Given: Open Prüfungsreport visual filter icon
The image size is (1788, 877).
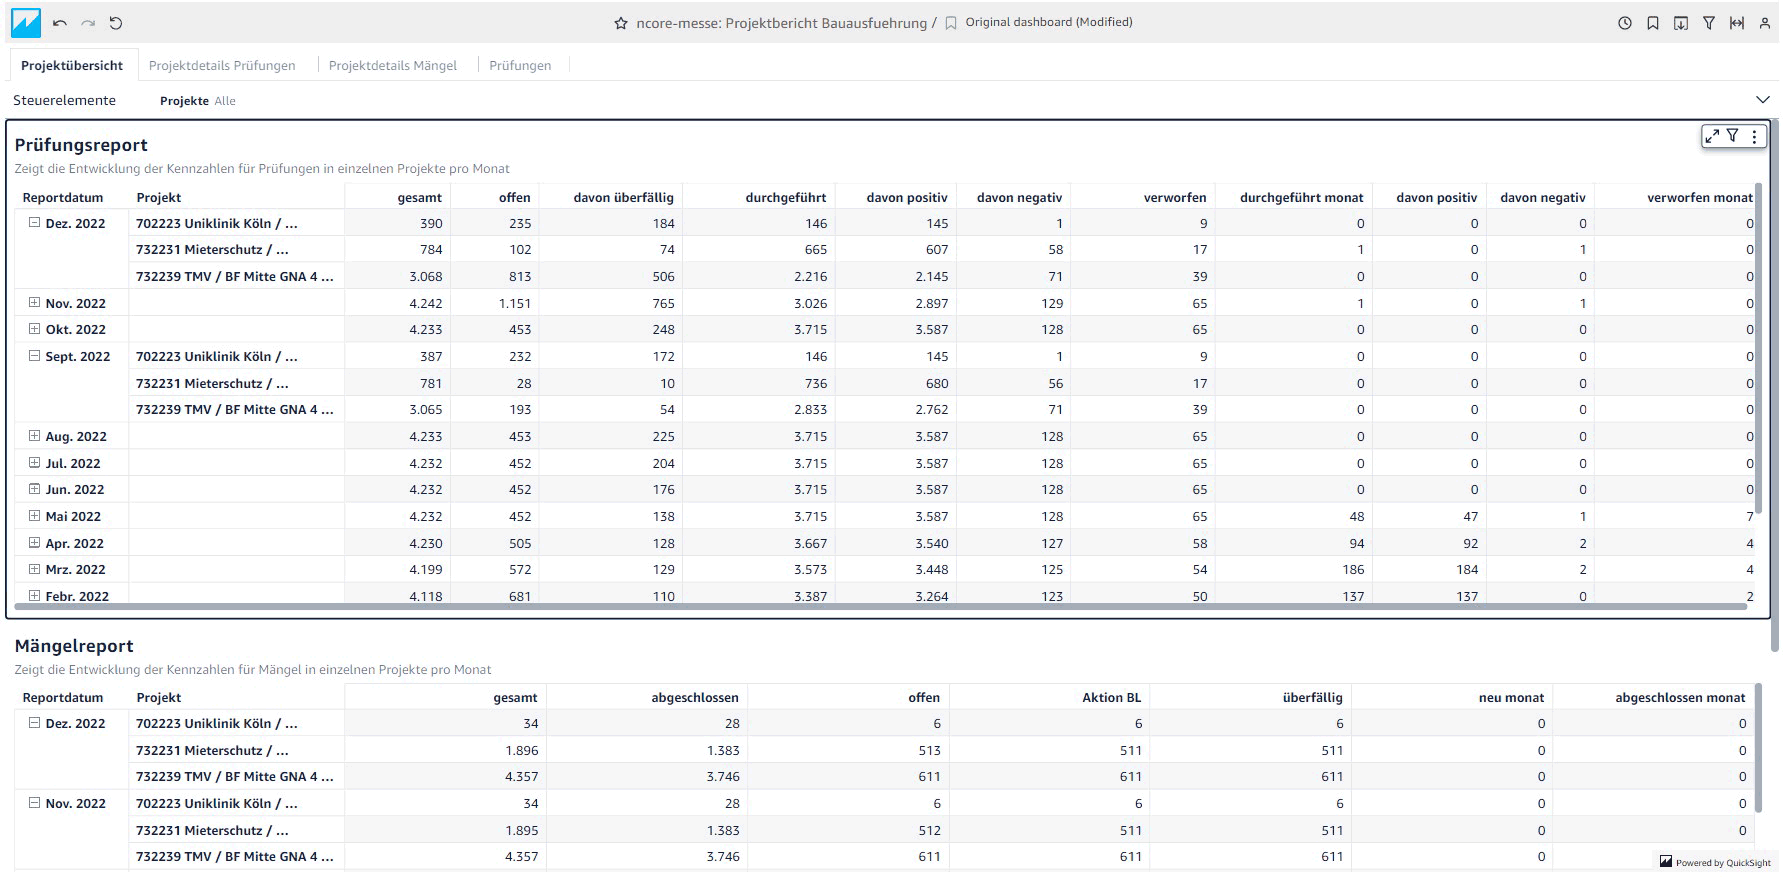Looking at the screenshot, I should click(x=1733, y=136).
